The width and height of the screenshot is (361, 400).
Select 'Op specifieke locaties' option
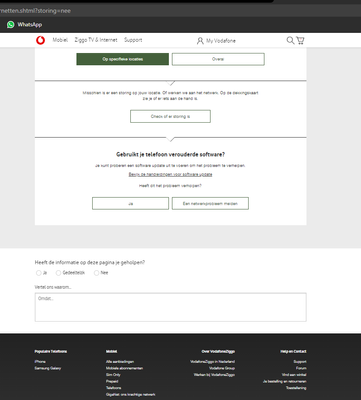coord(123,59)
